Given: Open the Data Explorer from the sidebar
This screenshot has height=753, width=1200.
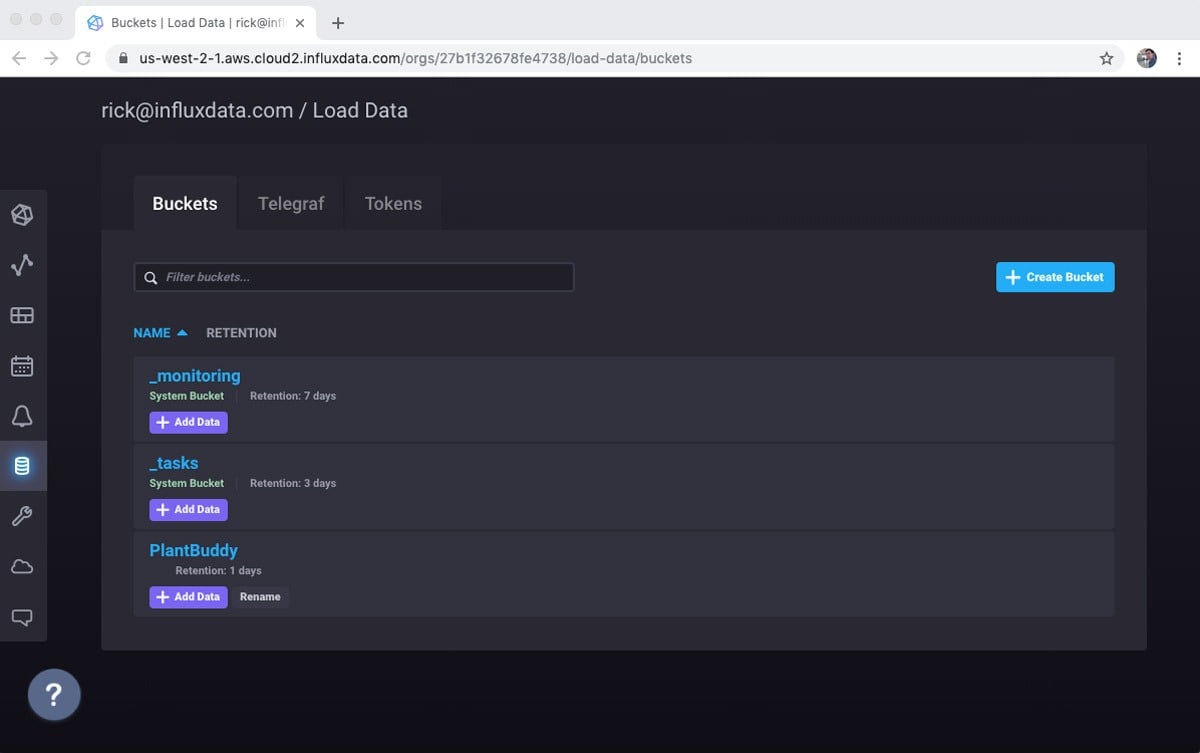Looking at the screenshot, I should (24, 265).
